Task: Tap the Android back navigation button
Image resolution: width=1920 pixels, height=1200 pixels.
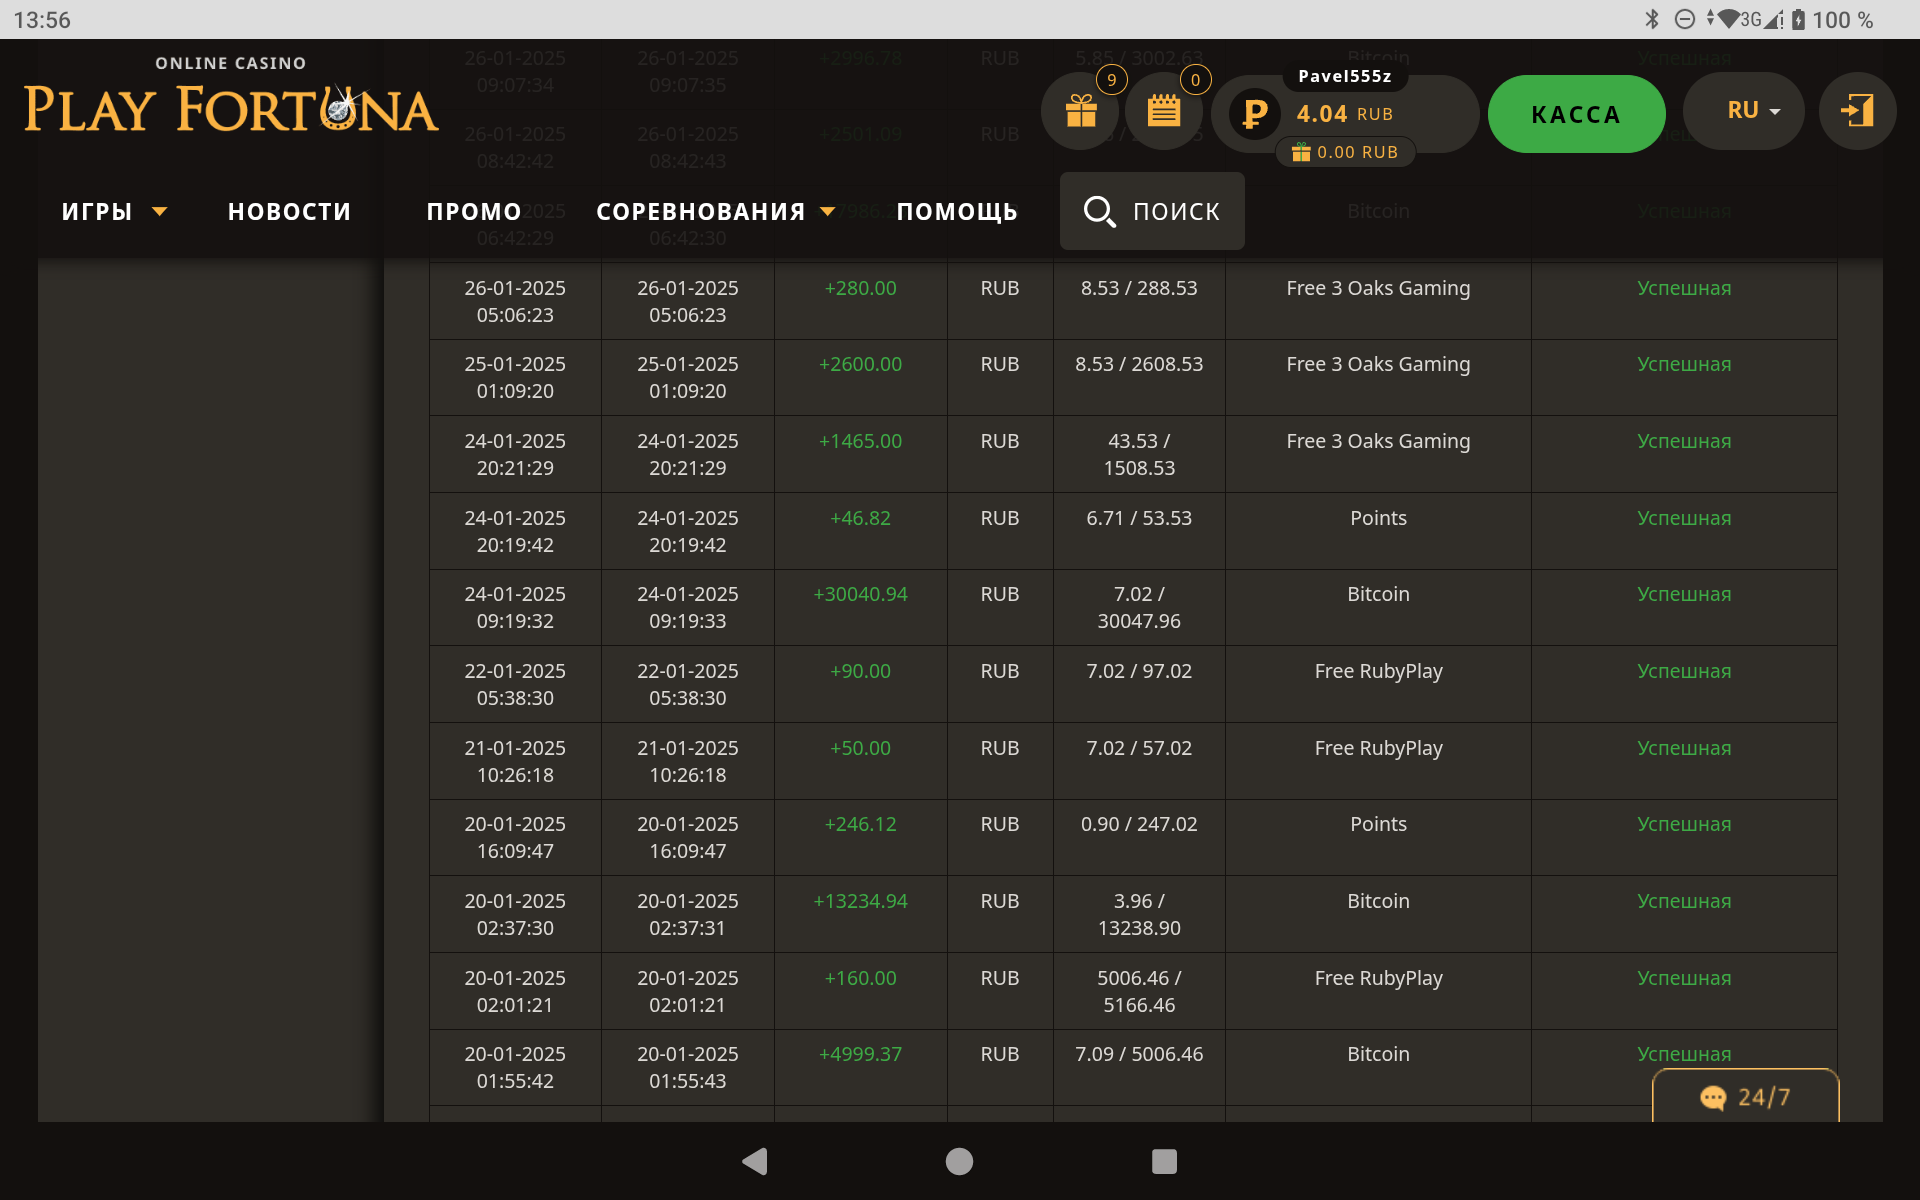Action: click(755, 1161)
